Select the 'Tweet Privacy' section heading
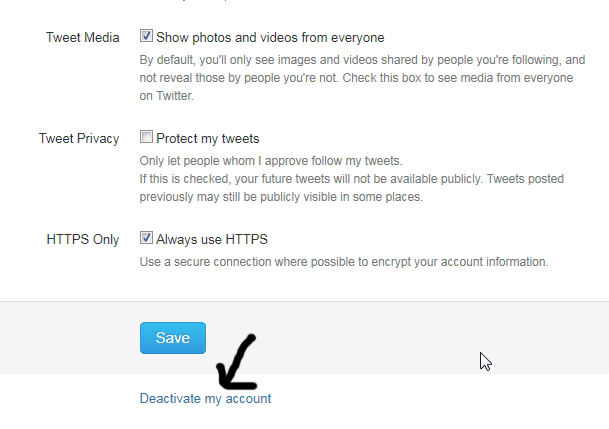Screen dimensions: 609x429 (x=79, y=139)
